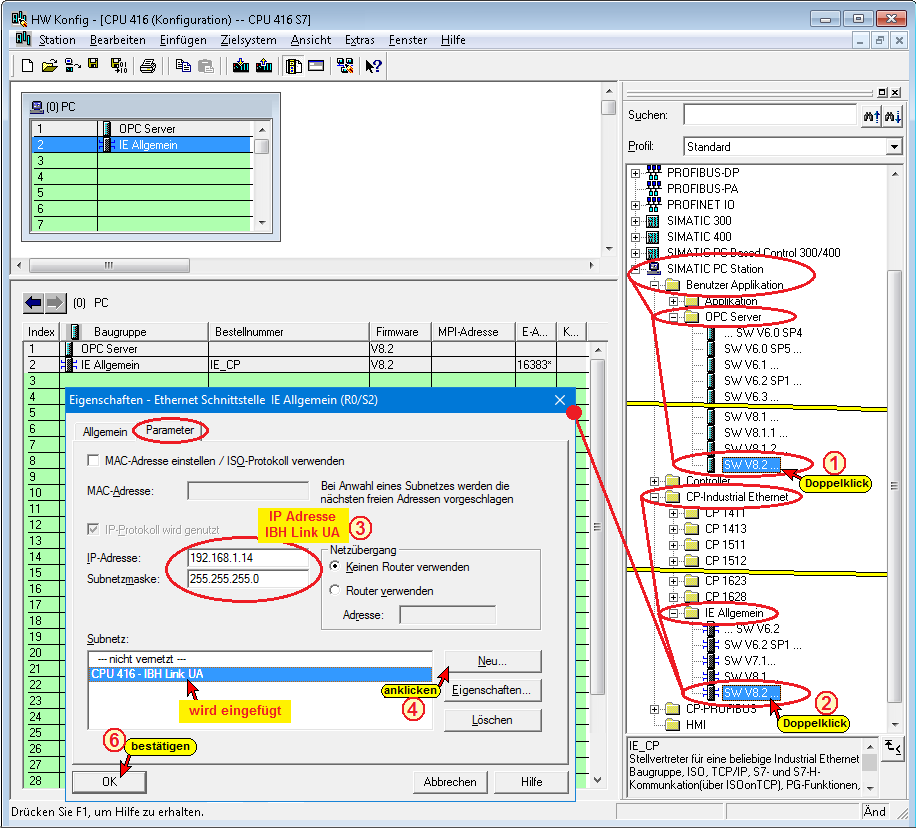This screenshot has height=828, width=916.
Task: Click the Neu... button
Action: point(492,661)
